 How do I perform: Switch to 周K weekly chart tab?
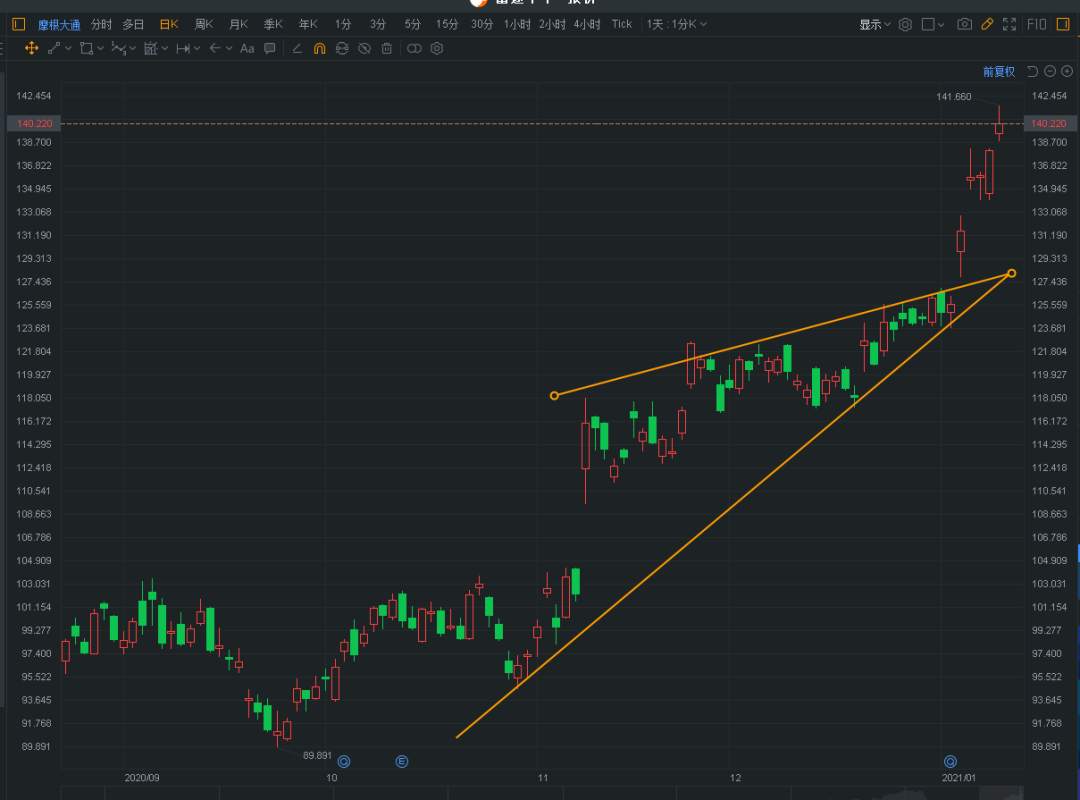click(204, 25)
